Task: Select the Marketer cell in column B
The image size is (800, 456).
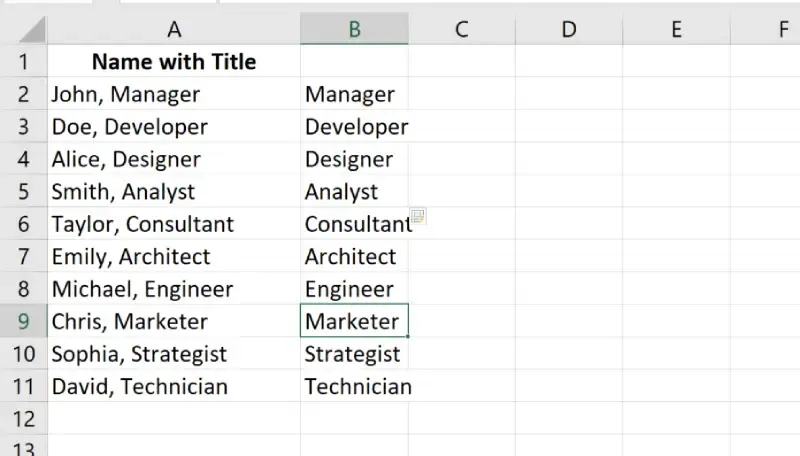Action: coord(354,321)
